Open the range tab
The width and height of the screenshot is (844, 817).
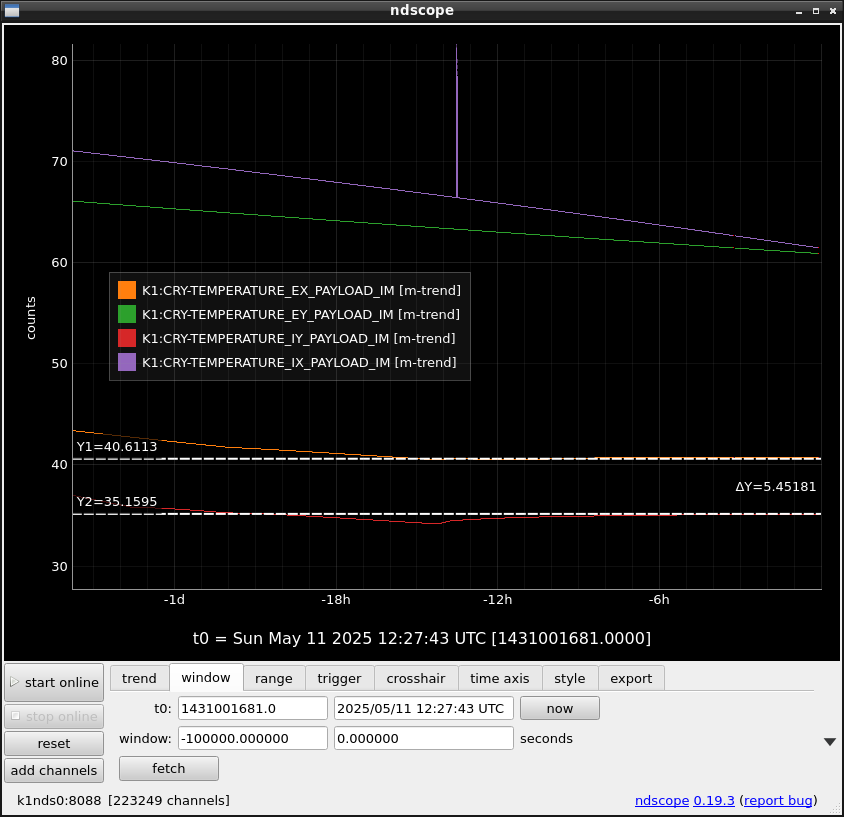tap(274, 678)
